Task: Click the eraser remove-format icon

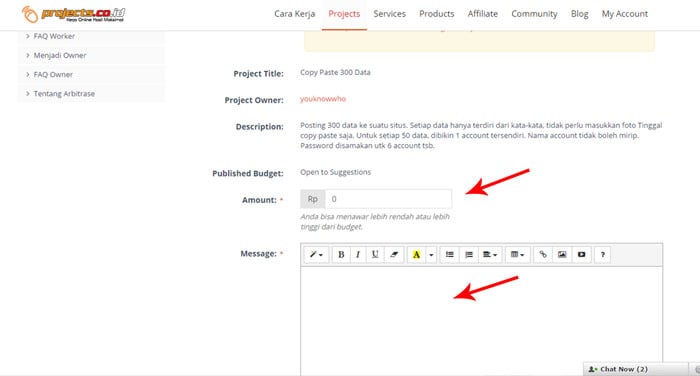Action: (394, 255)
